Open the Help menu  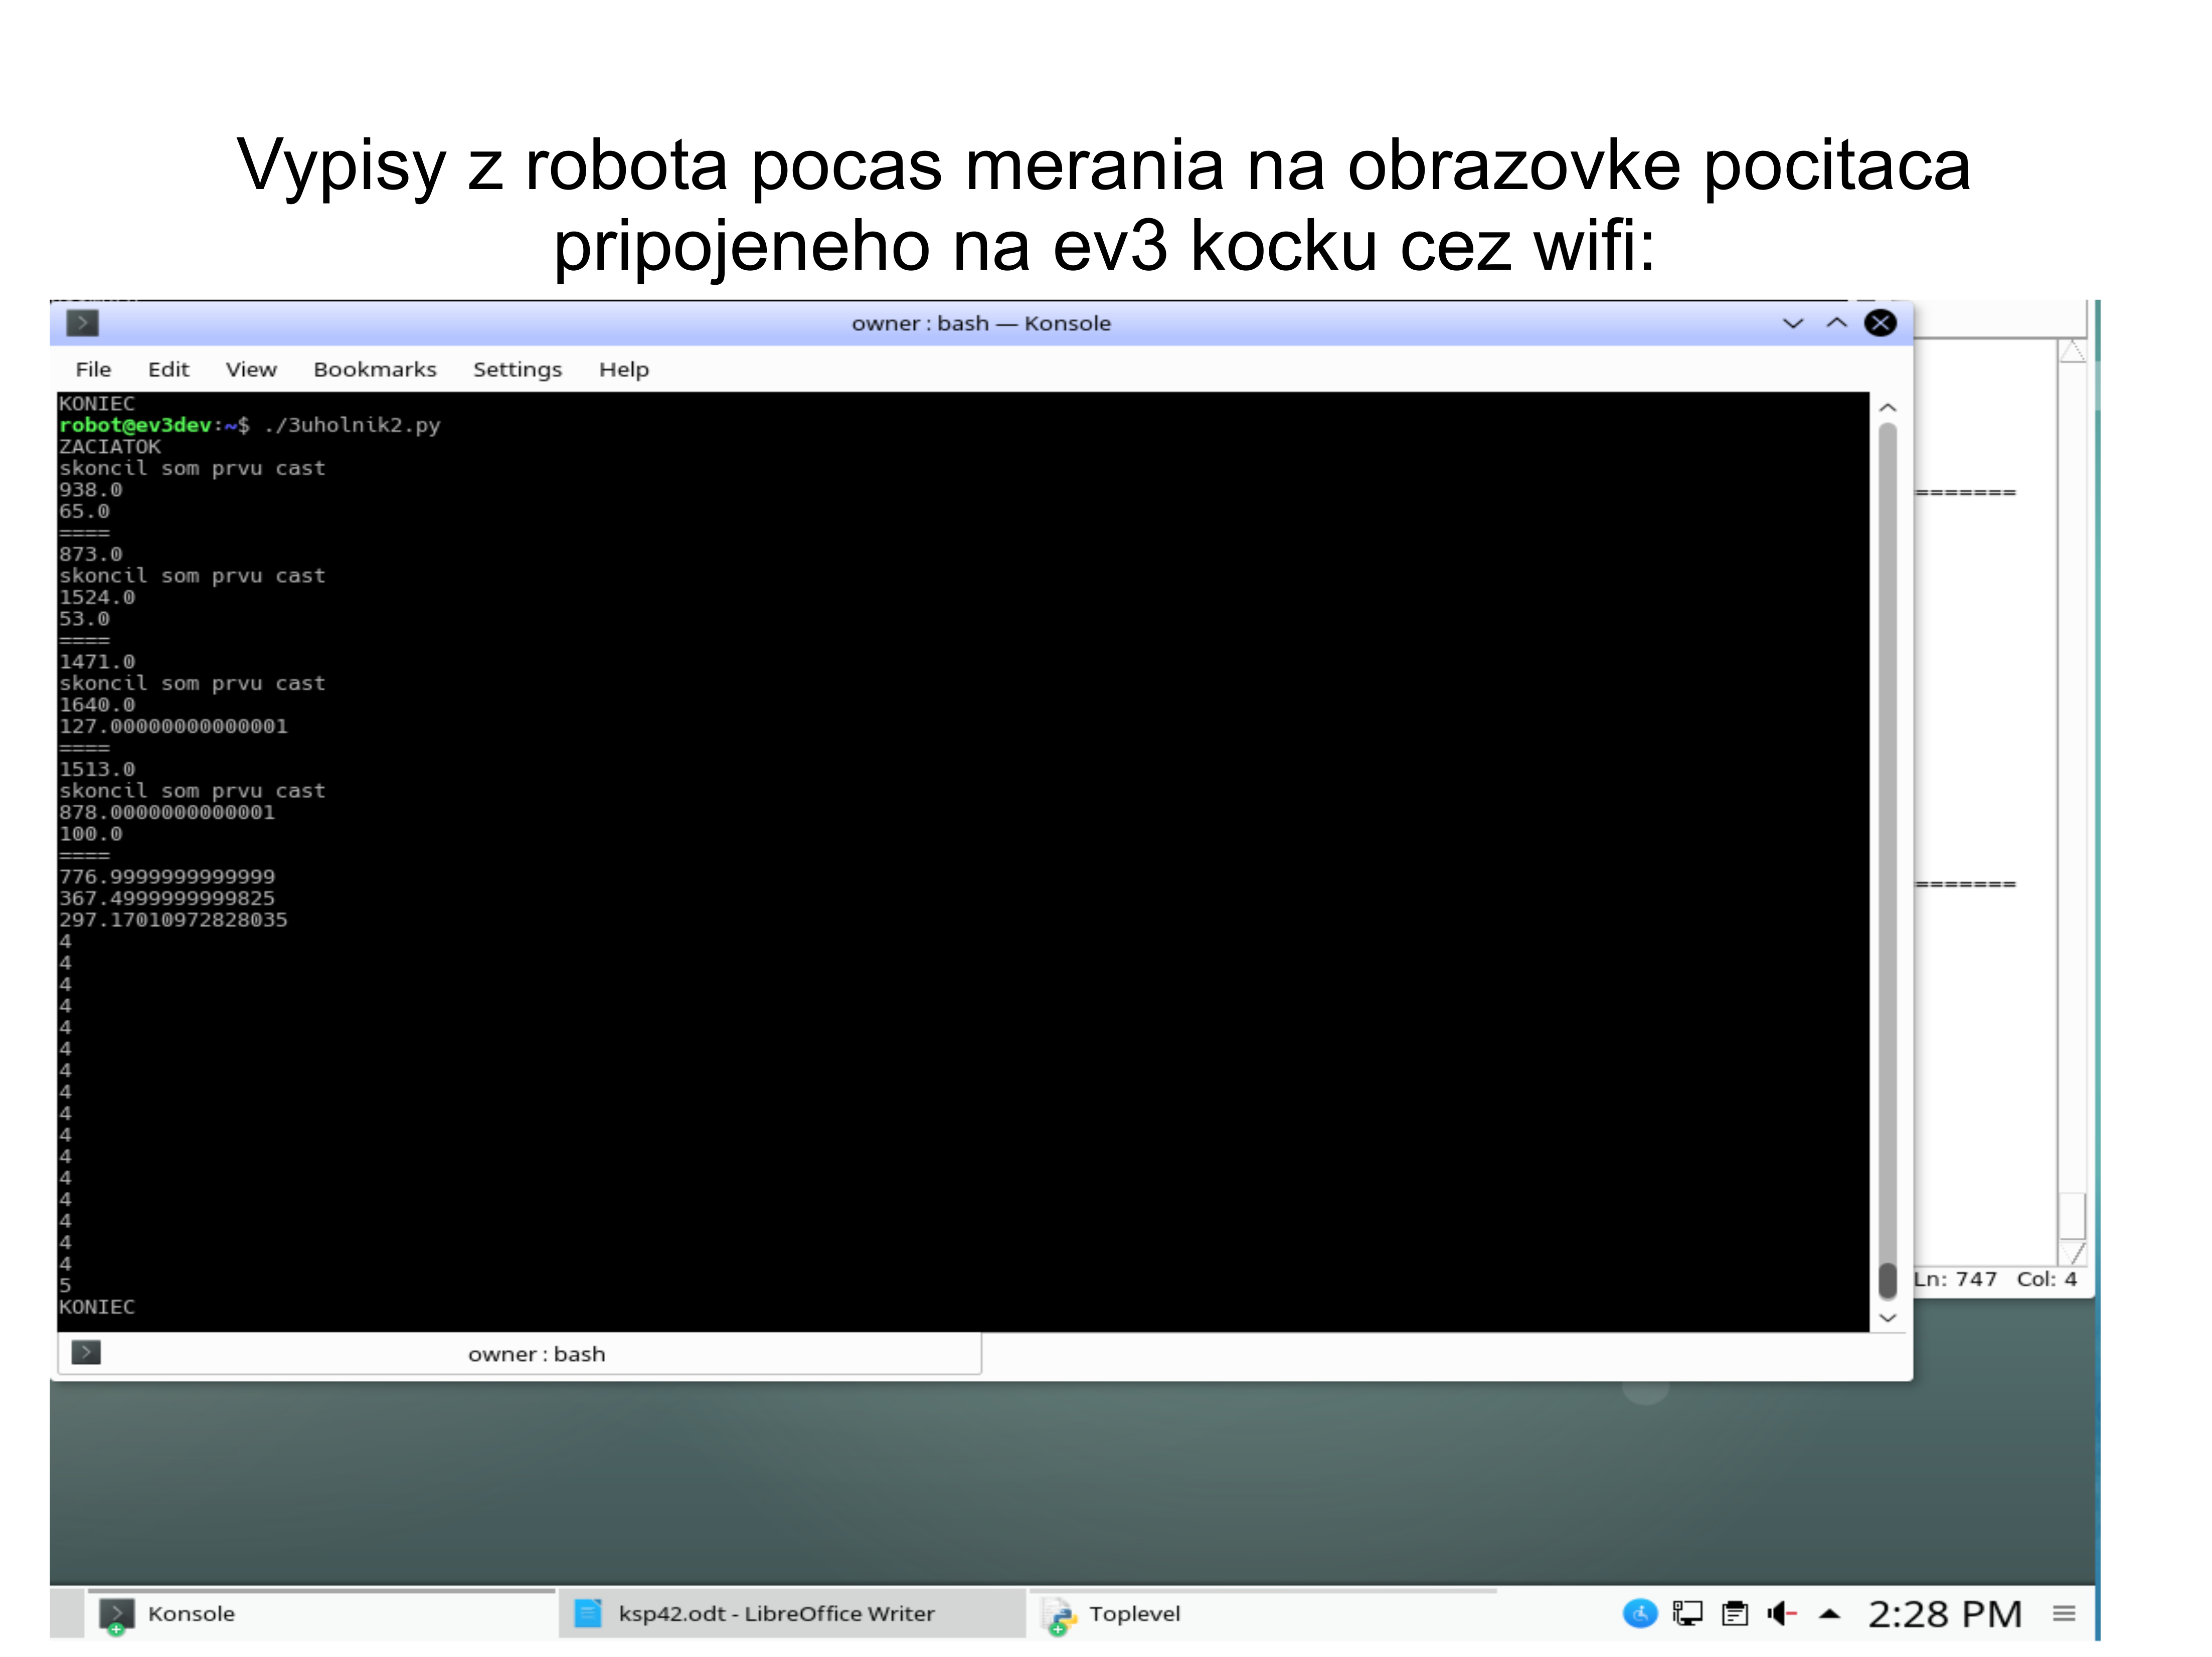[x=624, y=369]
